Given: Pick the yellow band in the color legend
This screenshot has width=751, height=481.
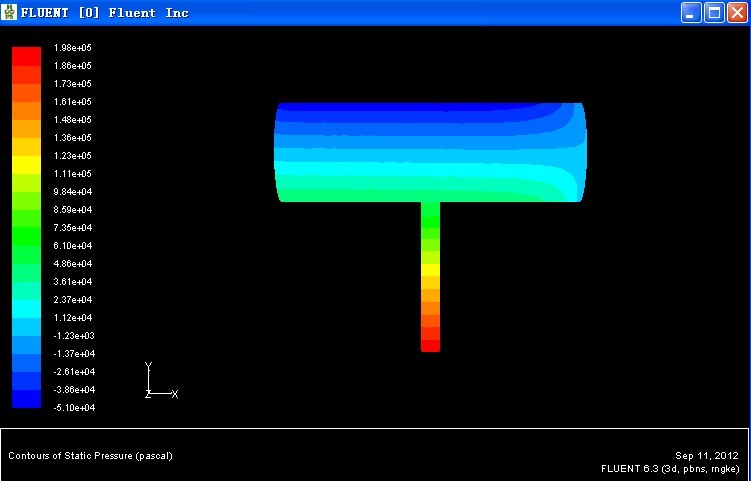Looking at the screenshot, I should click(26, 164).
